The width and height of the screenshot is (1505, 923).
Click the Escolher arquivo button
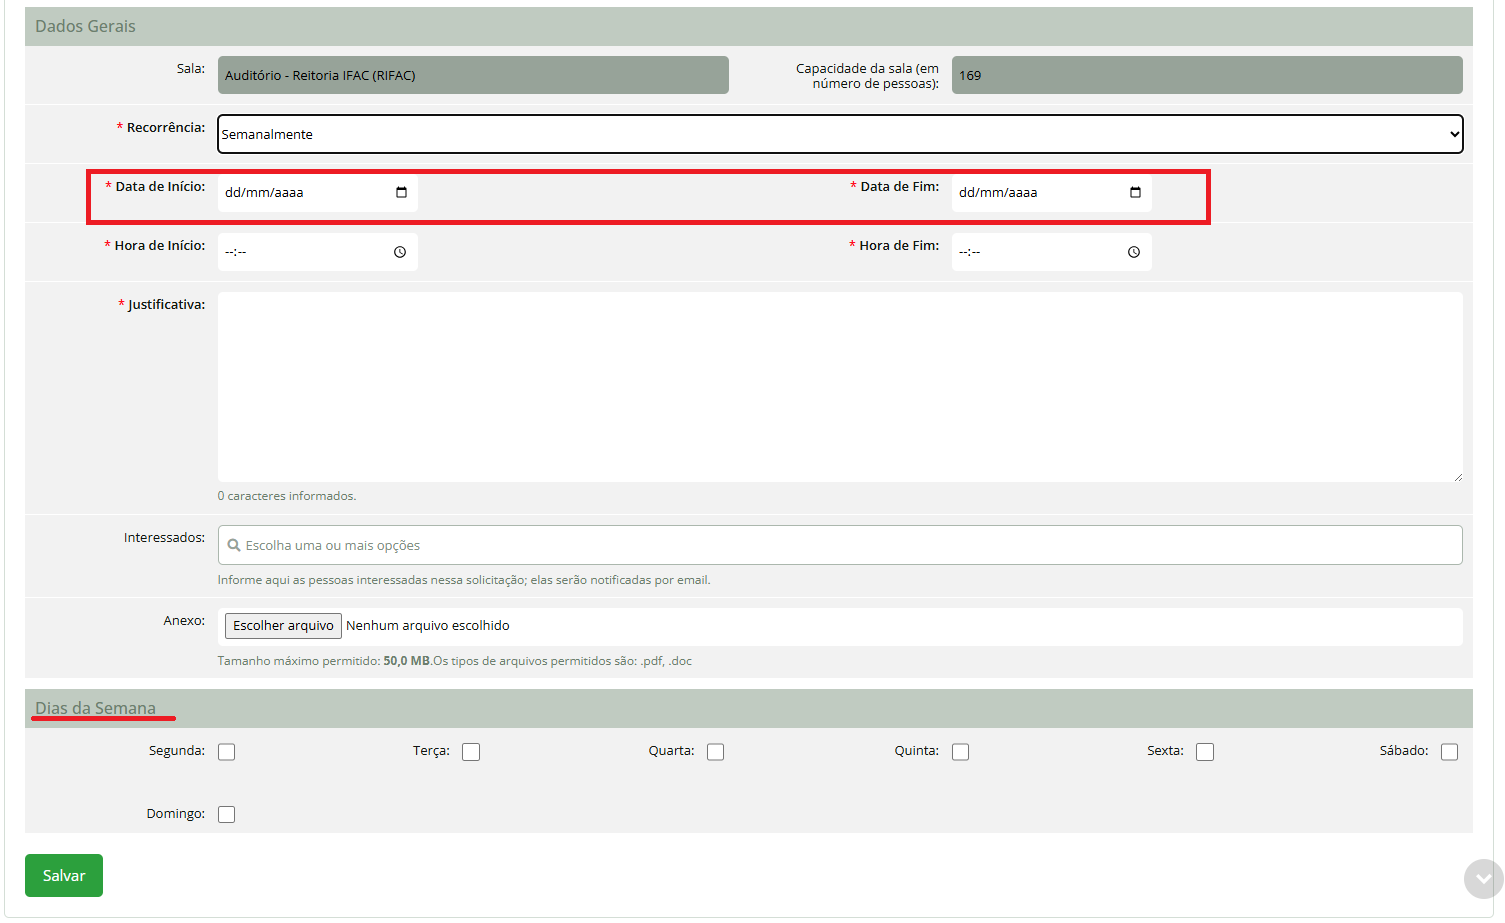[x=283, y=625]
